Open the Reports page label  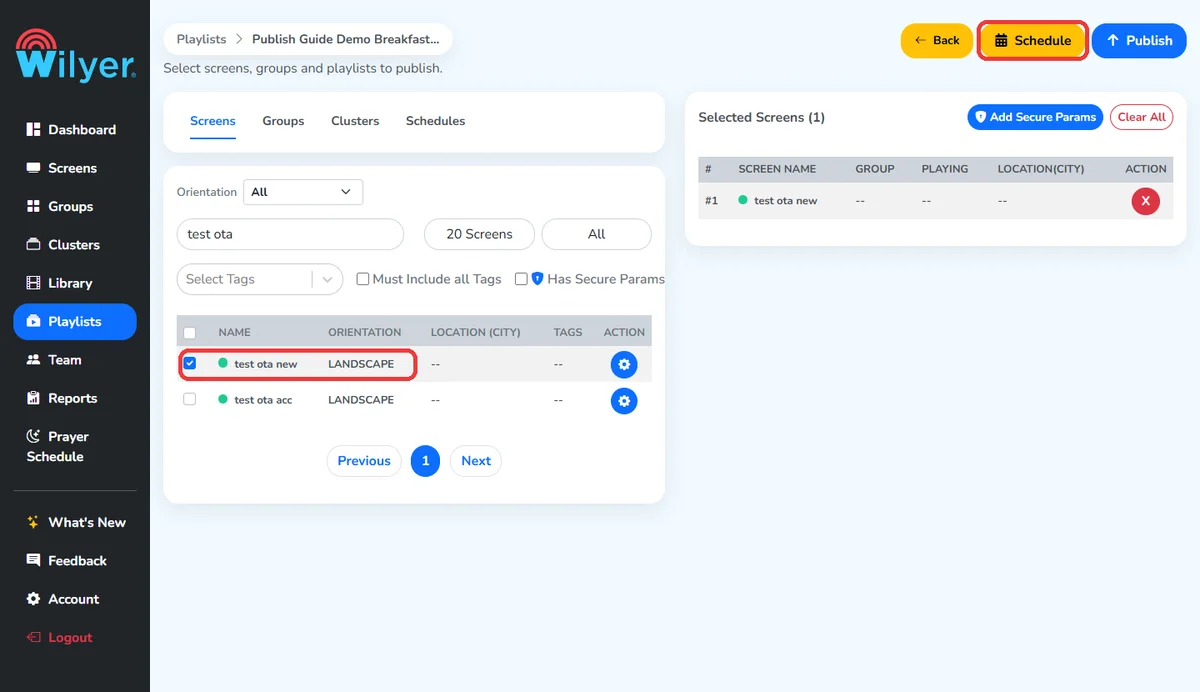pos(73,398)
